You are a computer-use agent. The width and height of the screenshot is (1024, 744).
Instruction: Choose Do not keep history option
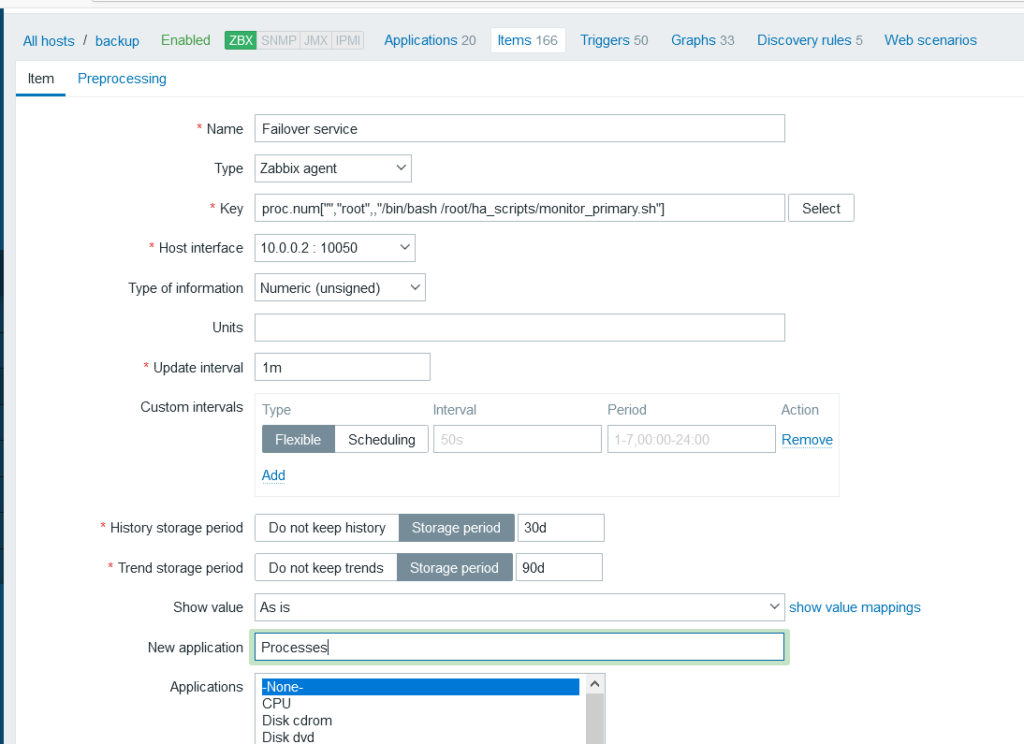(x=327, y=528)
